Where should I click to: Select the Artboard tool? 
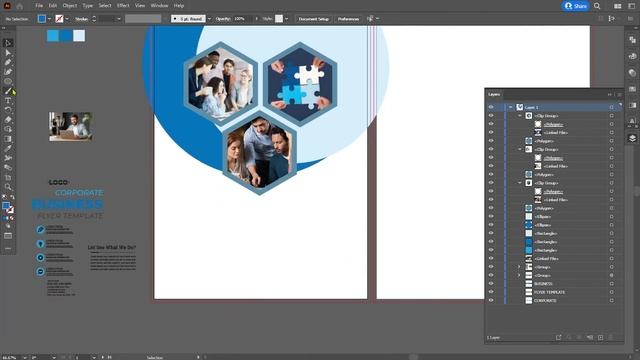8,177
